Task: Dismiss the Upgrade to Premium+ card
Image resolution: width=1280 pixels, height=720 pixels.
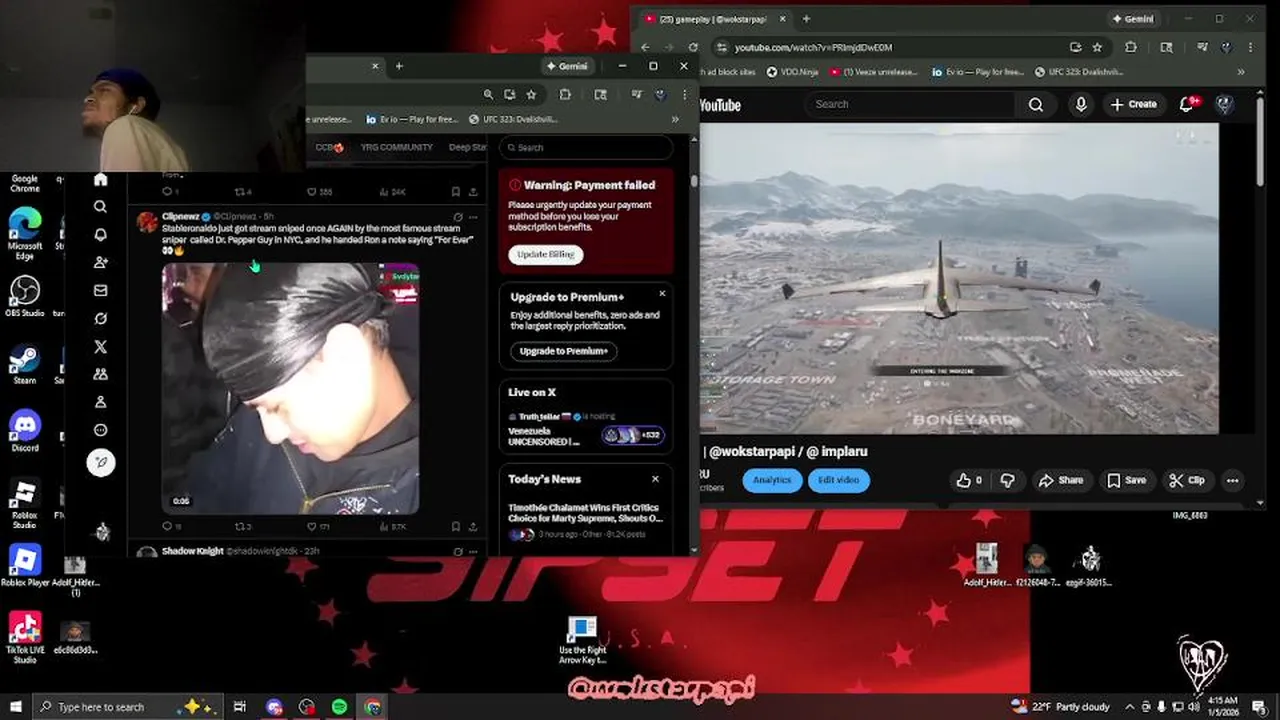Action: pos(661,294)
